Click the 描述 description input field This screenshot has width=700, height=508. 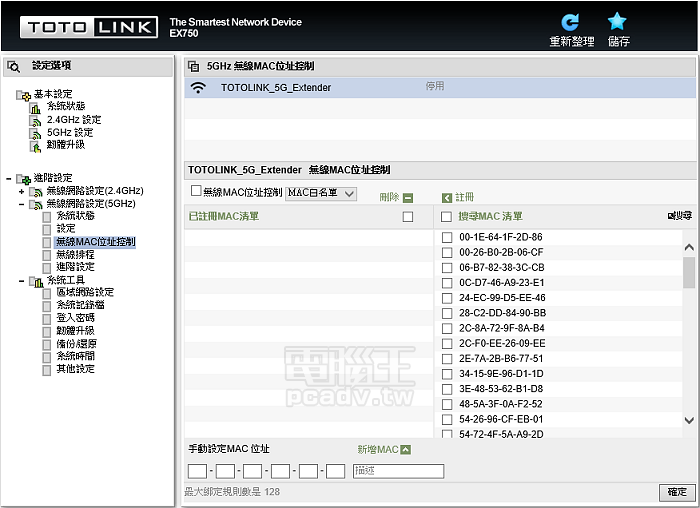pyautogui.click(x=398, y=471)
